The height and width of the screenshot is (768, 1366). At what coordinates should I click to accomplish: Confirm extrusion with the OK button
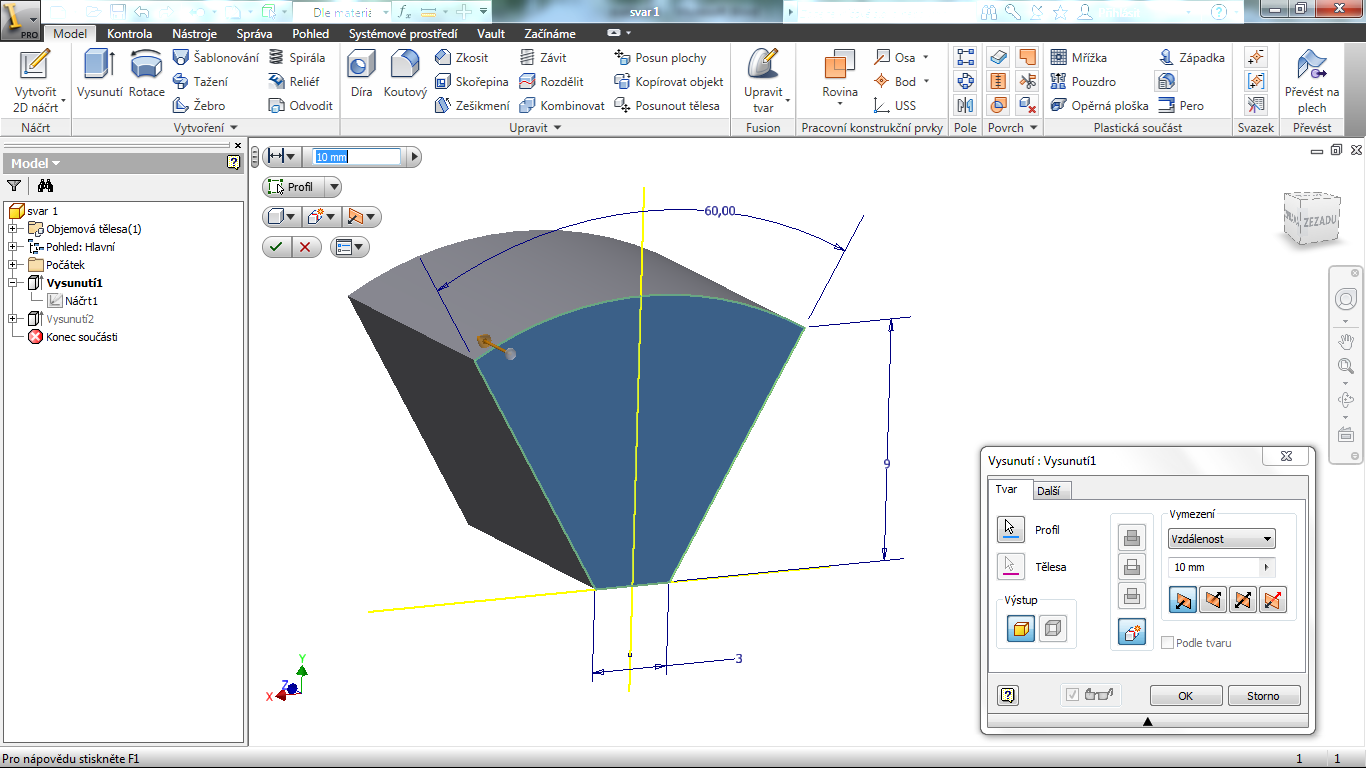tap(1185, 696)
